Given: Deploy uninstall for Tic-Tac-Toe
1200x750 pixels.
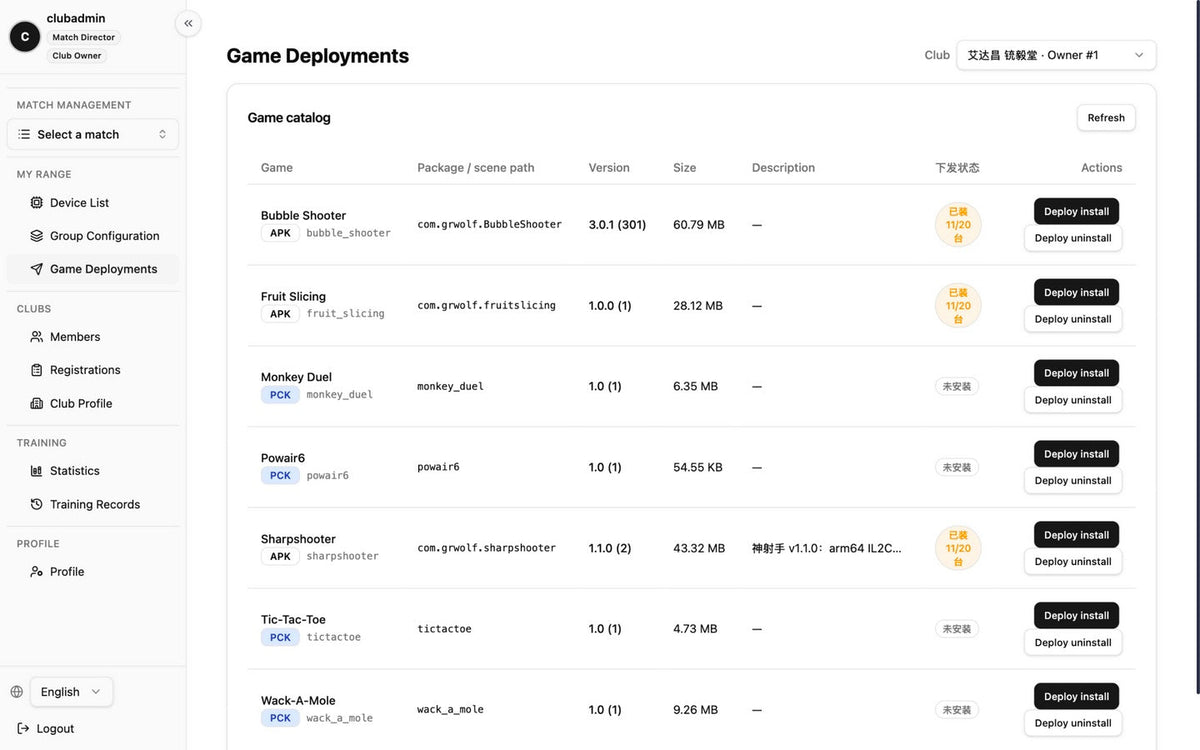Looking at the screenshot, I should pos(1073,643).
